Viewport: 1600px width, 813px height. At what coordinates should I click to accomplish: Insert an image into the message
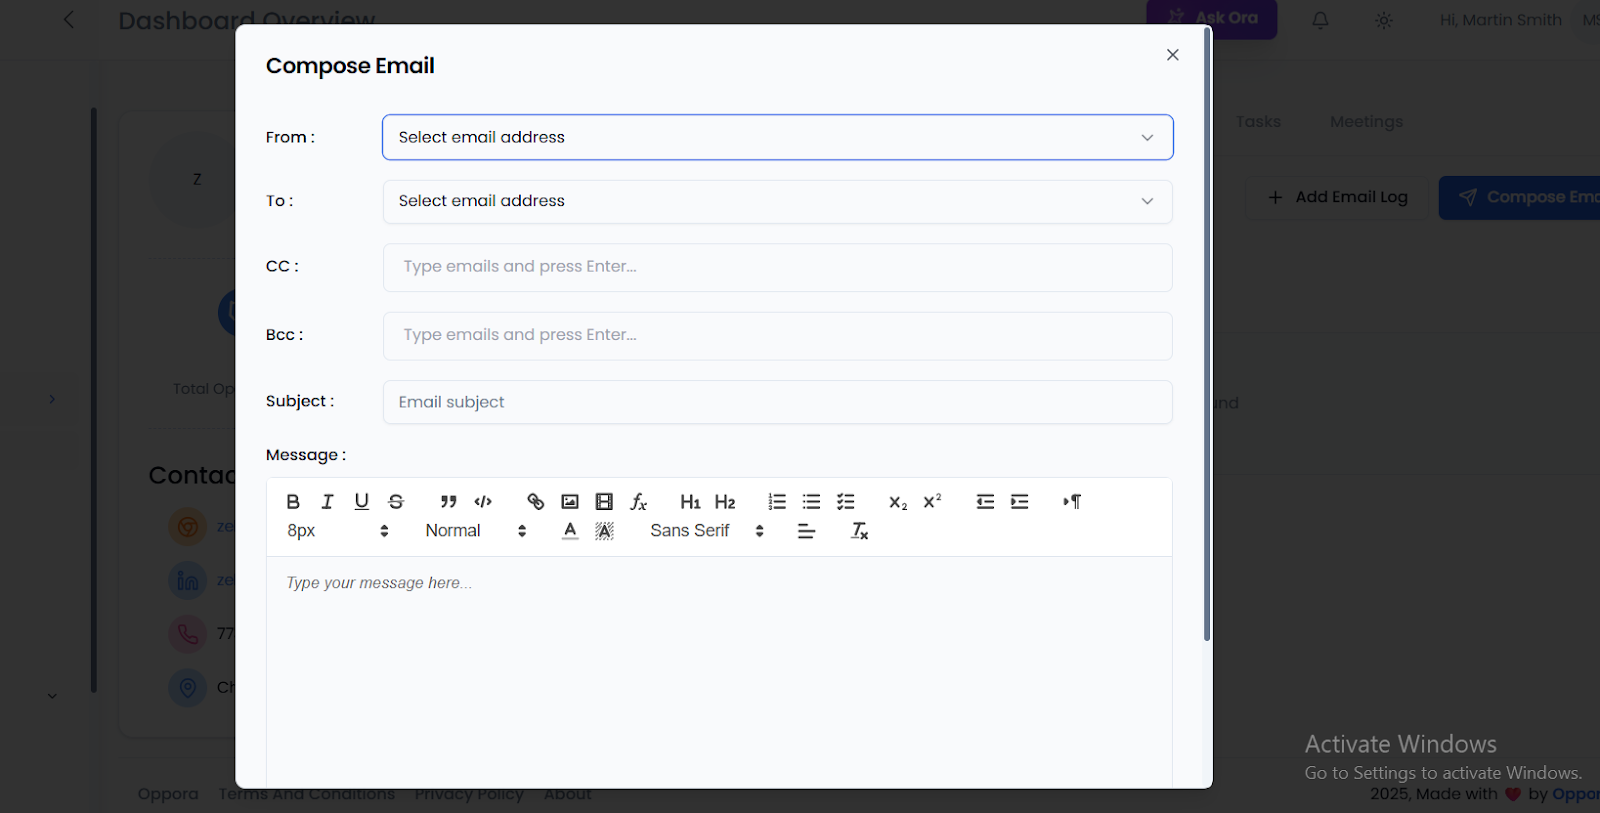click(570, 502)
